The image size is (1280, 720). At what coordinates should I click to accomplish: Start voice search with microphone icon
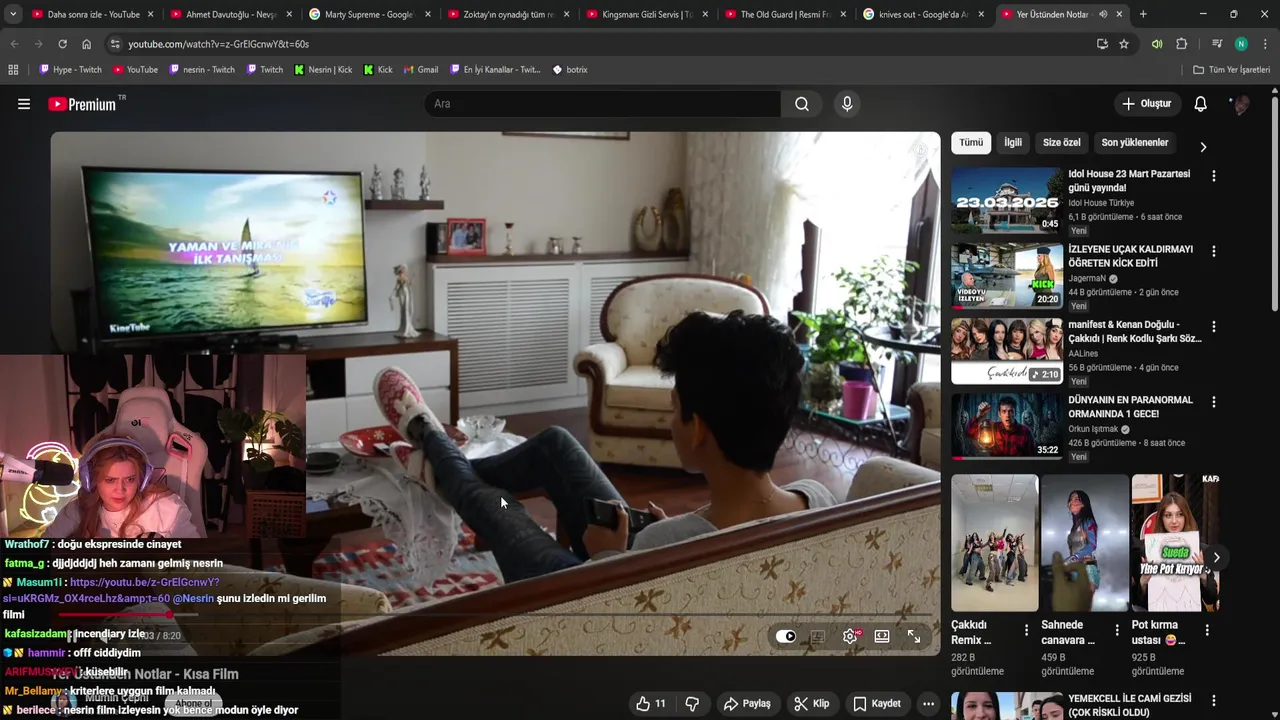847,104
